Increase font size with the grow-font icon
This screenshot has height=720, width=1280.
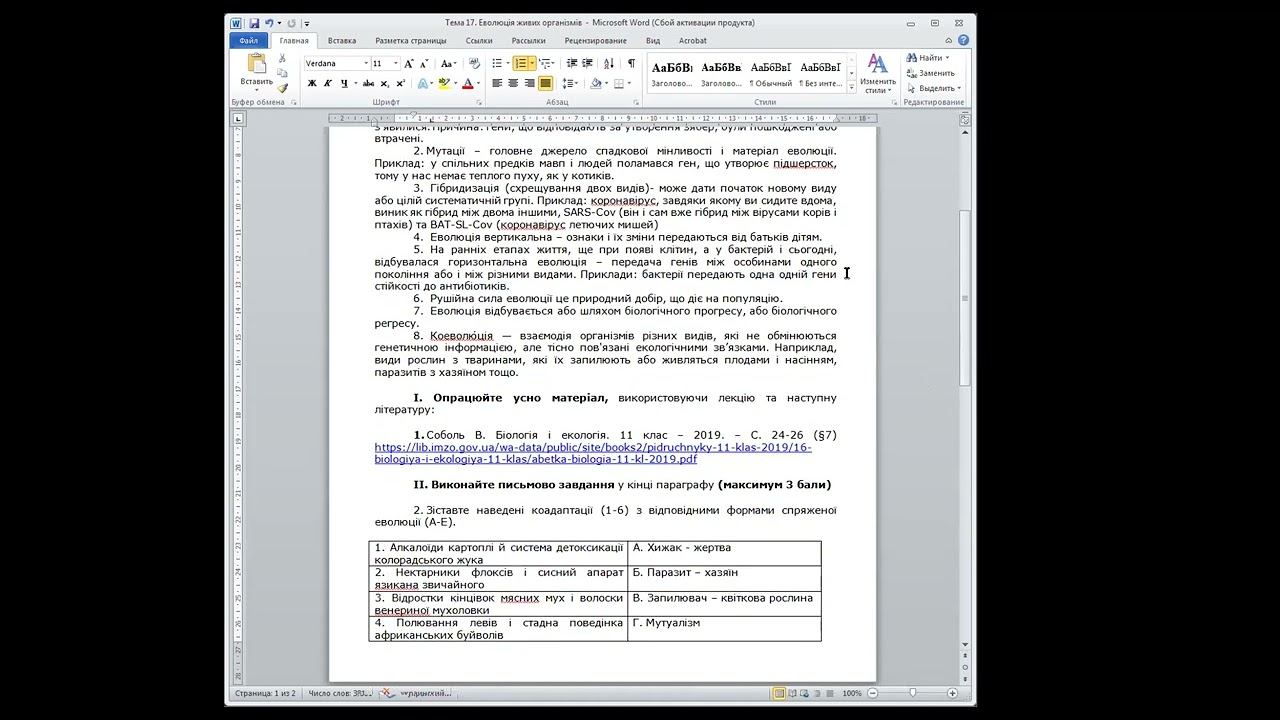click(411, 63)
